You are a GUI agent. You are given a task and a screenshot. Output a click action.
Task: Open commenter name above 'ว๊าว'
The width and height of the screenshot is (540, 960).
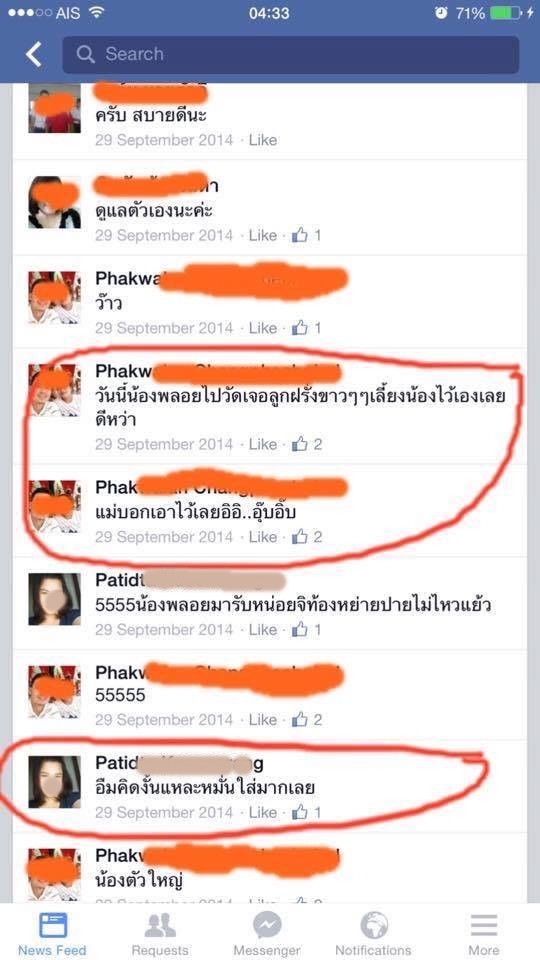tap(222, 279)
